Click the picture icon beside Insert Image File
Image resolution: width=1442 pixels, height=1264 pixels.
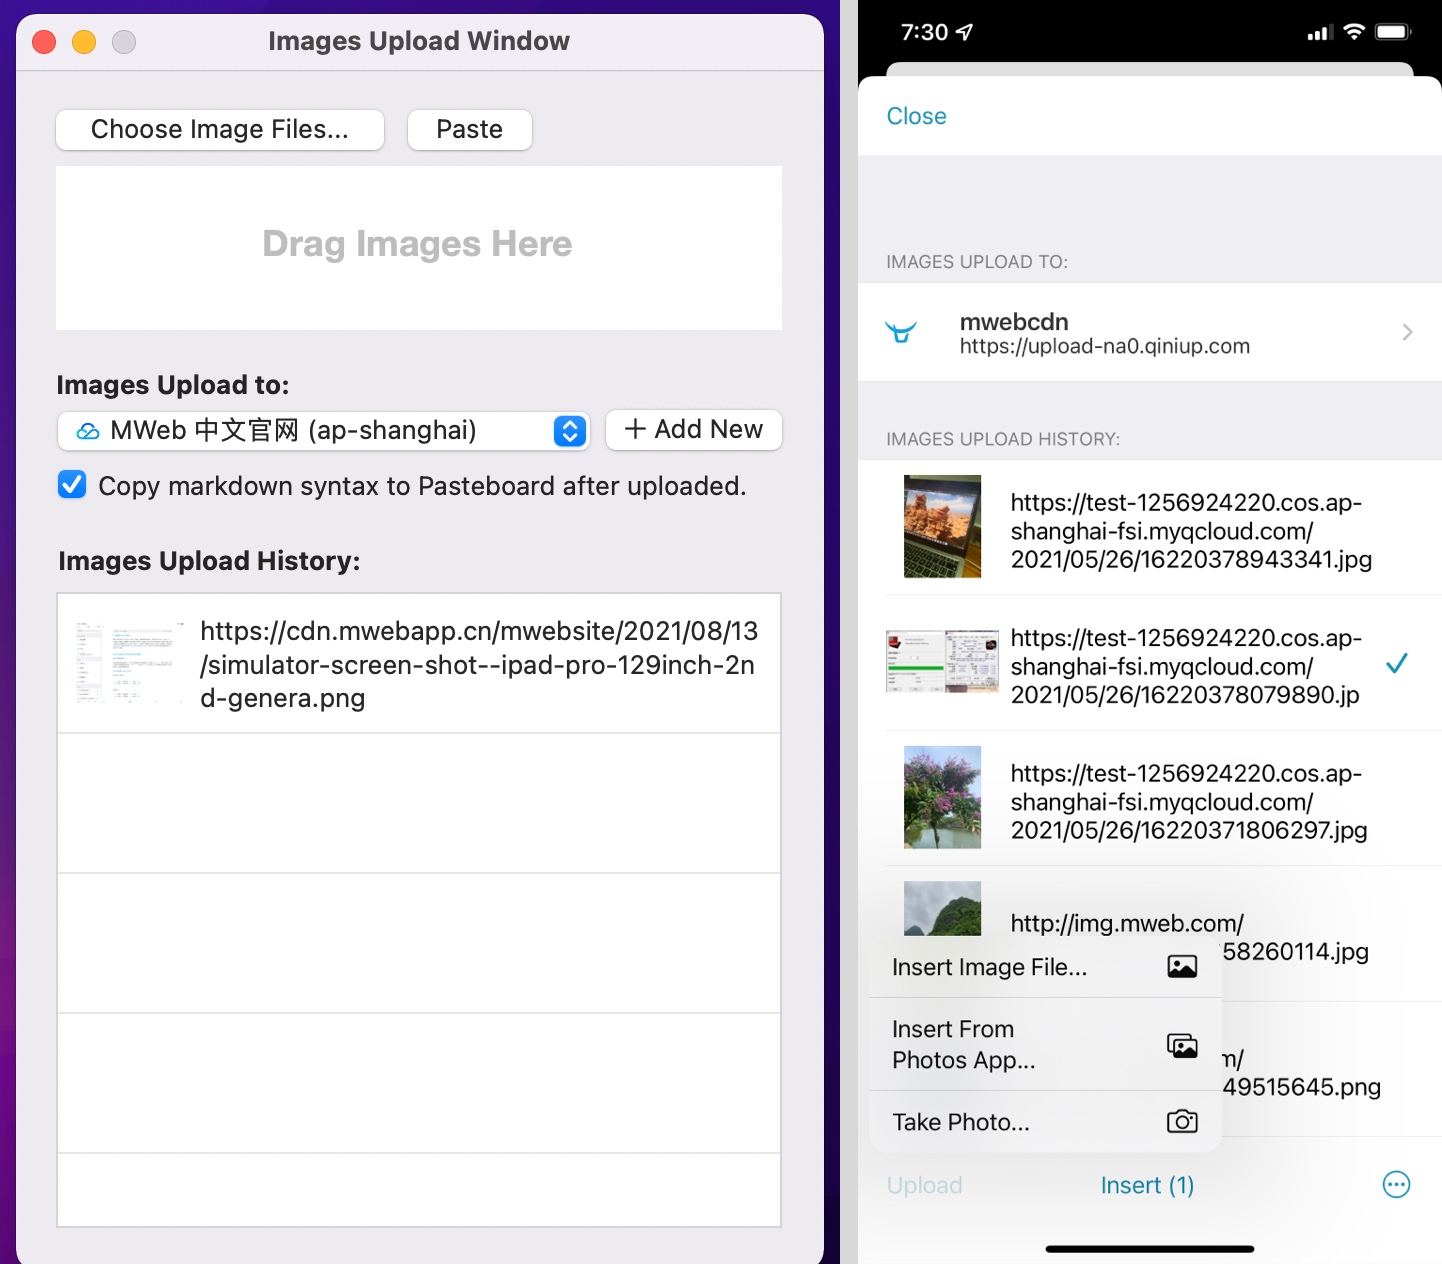click(1182, 967)
